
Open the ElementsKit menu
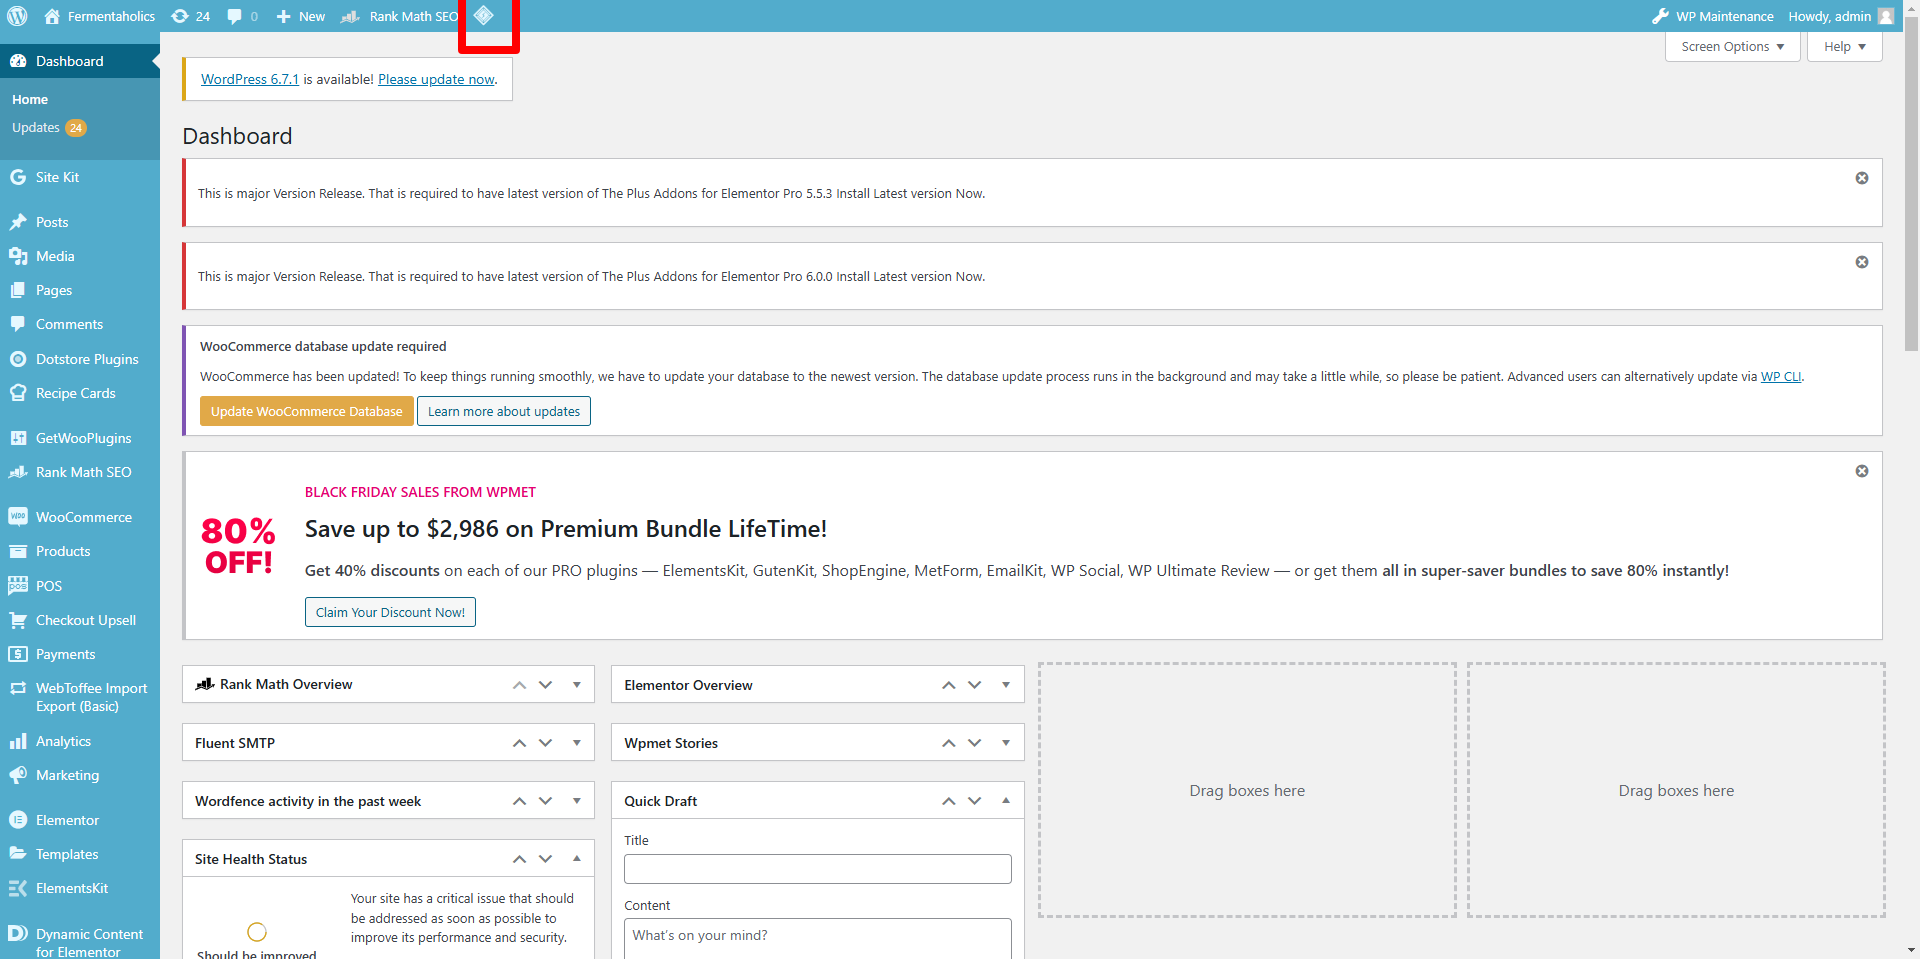tap(80, 888)
